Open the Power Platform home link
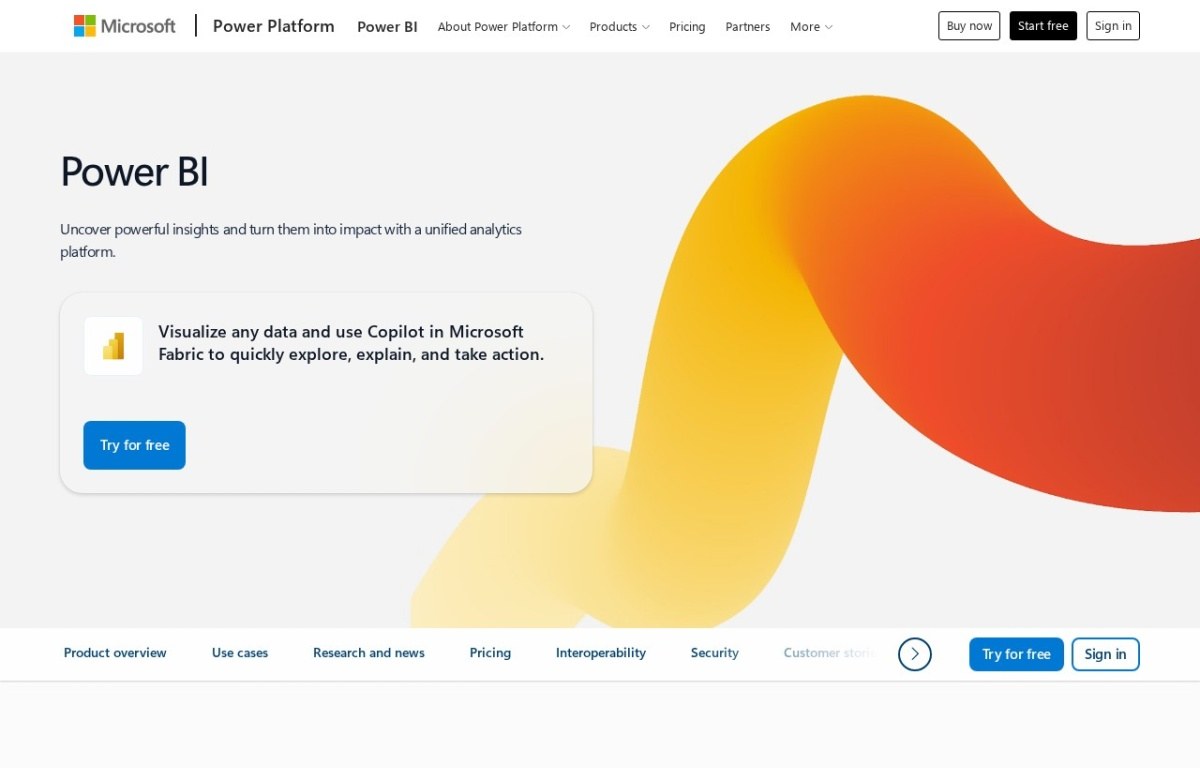This screenshot has height=768, width=1200. point(274,26)
